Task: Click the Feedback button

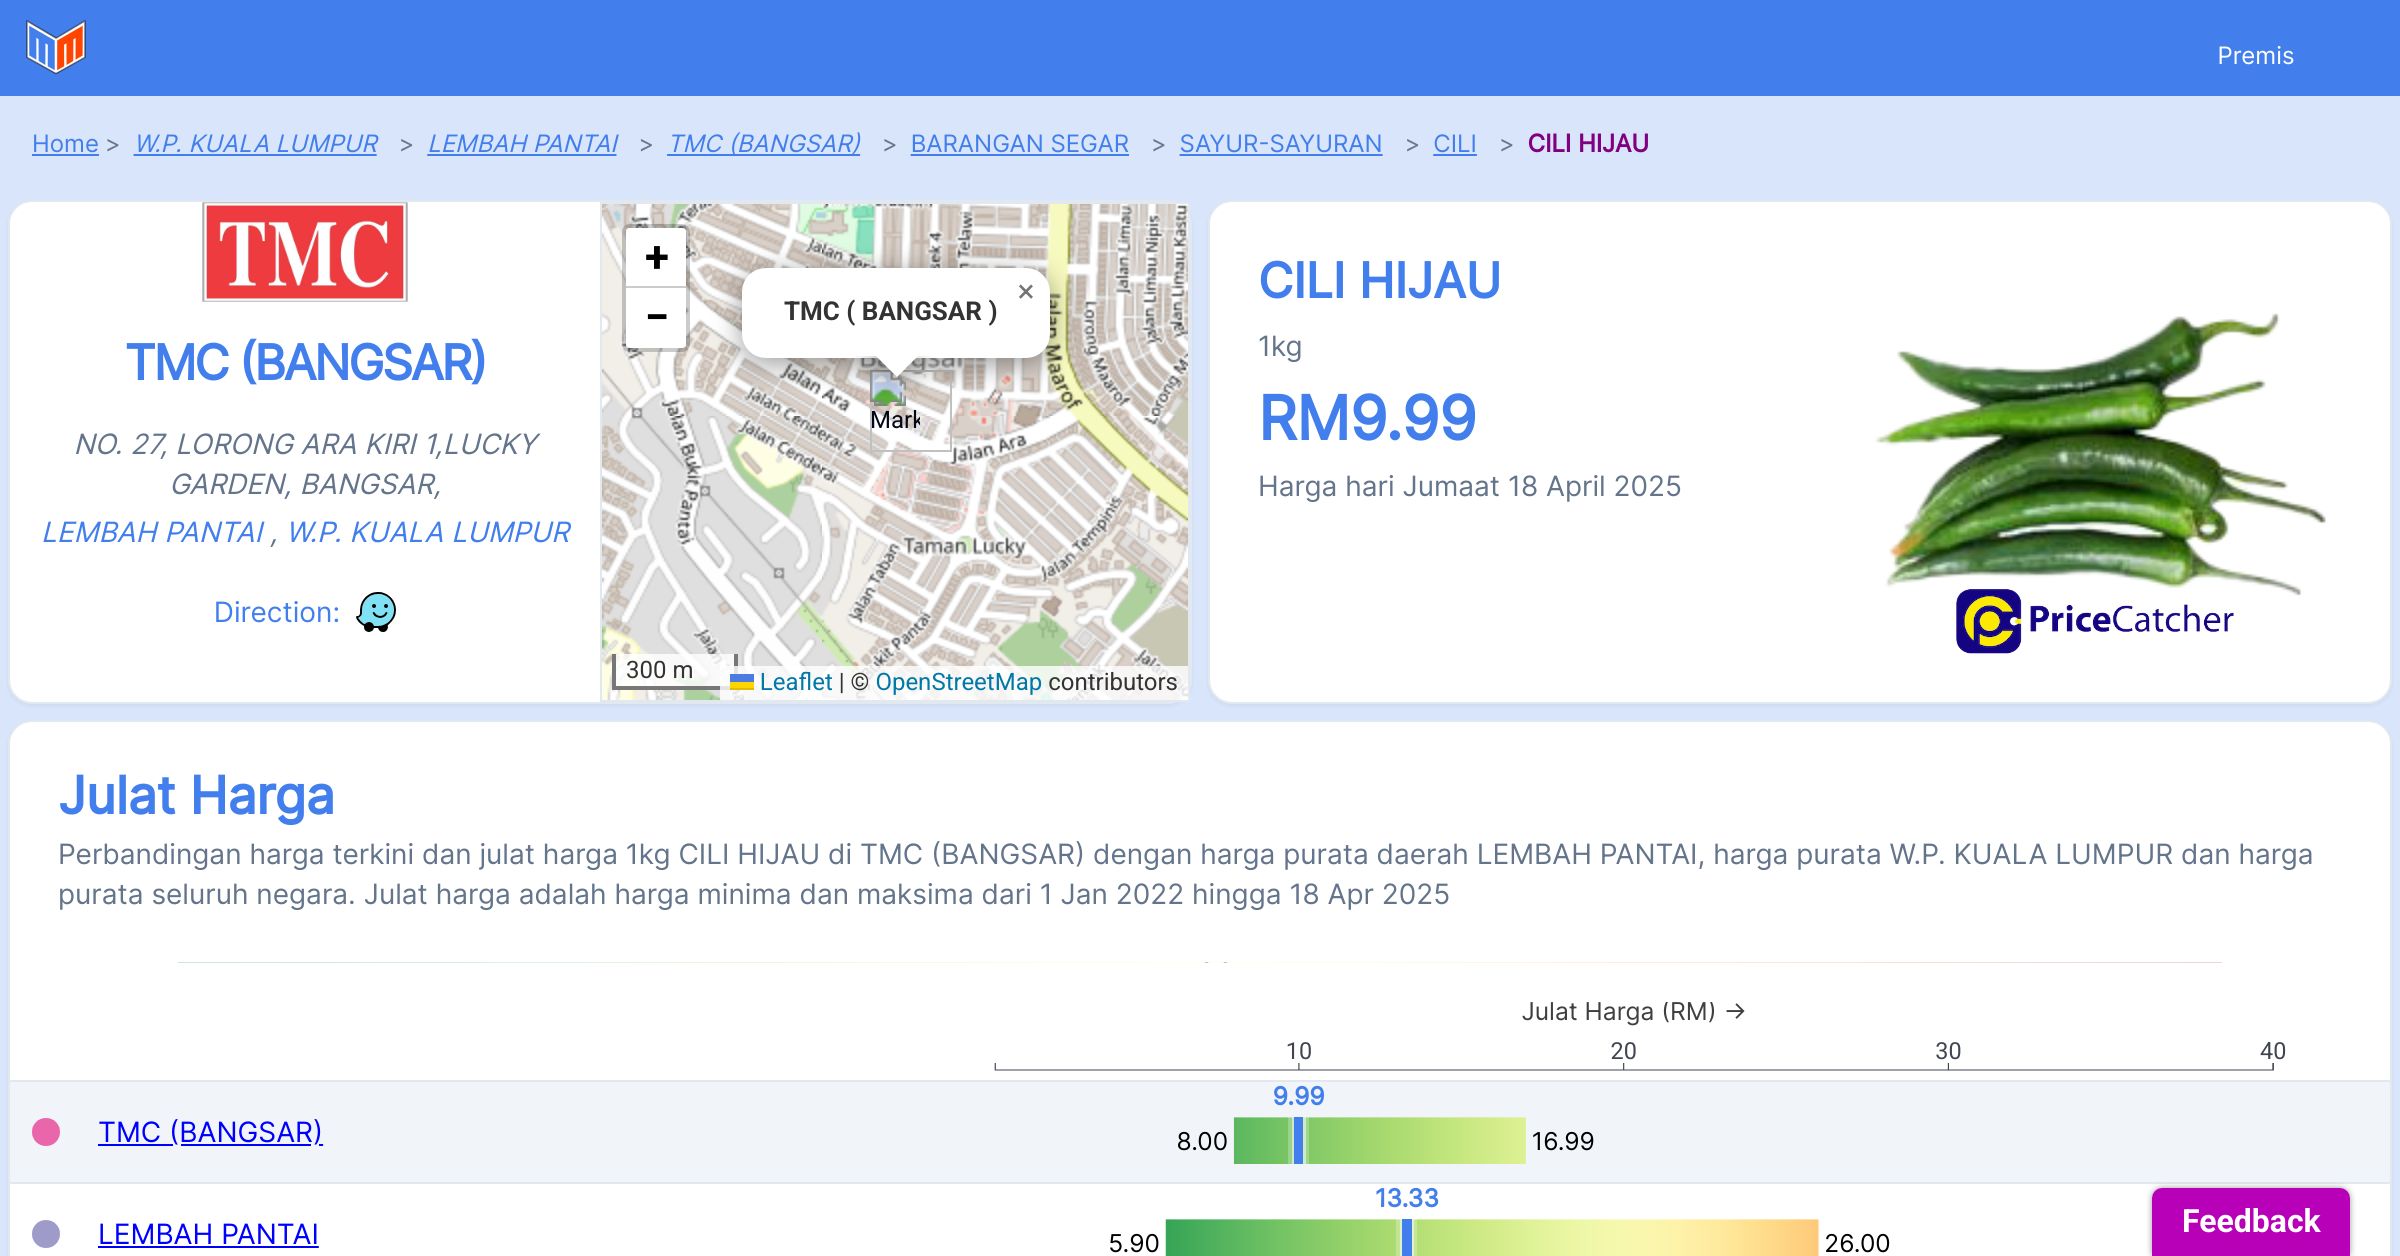Action: click(x=2250, y=1221)
